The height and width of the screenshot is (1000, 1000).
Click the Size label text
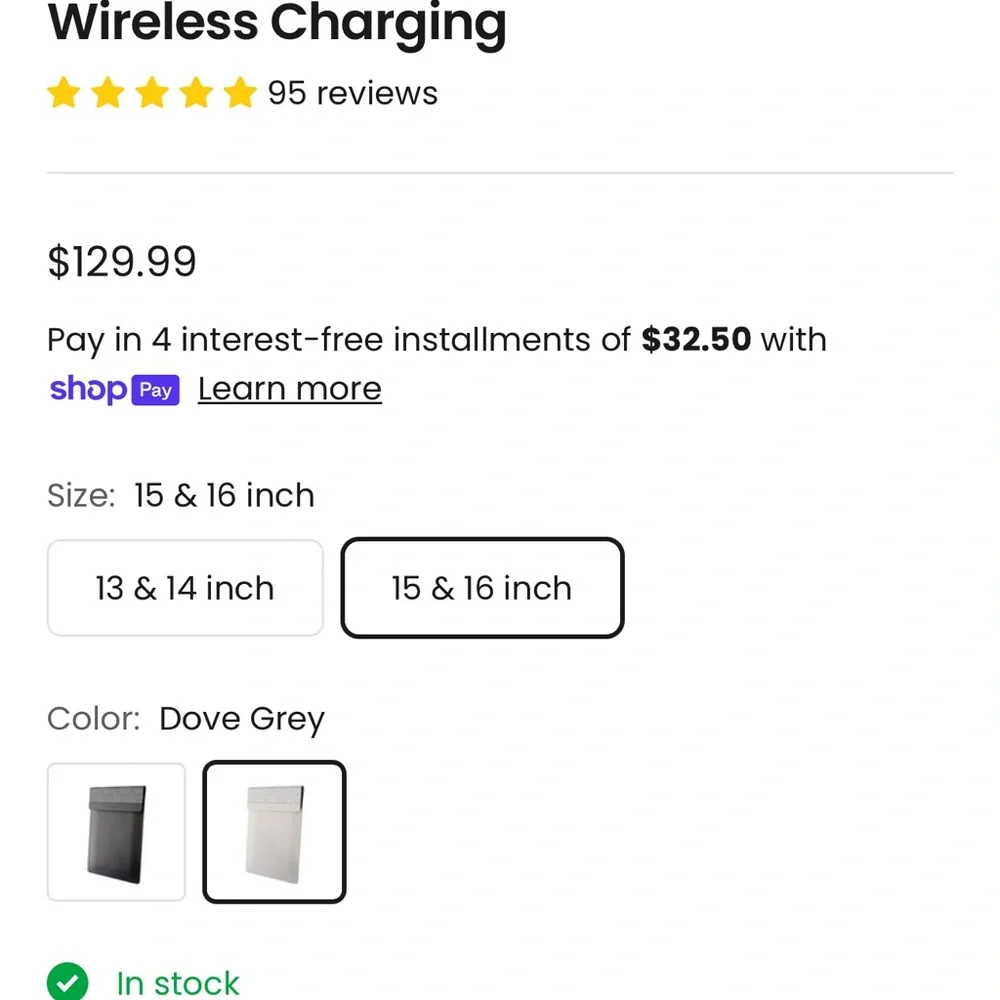click(x=81, y=496)
